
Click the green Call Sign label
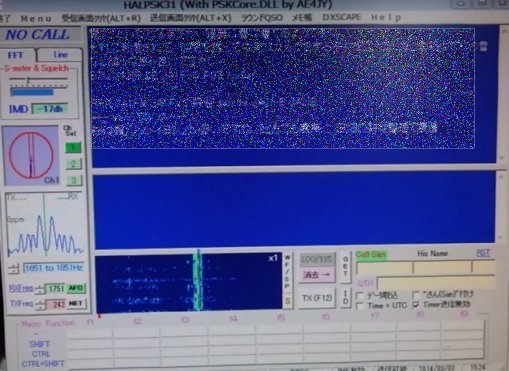click(371, 254)
